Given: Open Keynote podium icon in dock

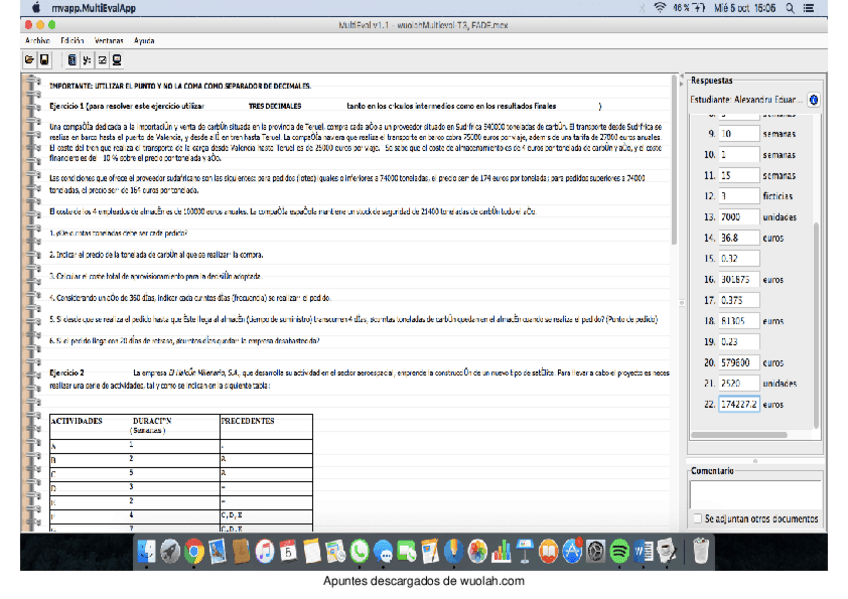Looking at the screenshot, I should (525, 552).
